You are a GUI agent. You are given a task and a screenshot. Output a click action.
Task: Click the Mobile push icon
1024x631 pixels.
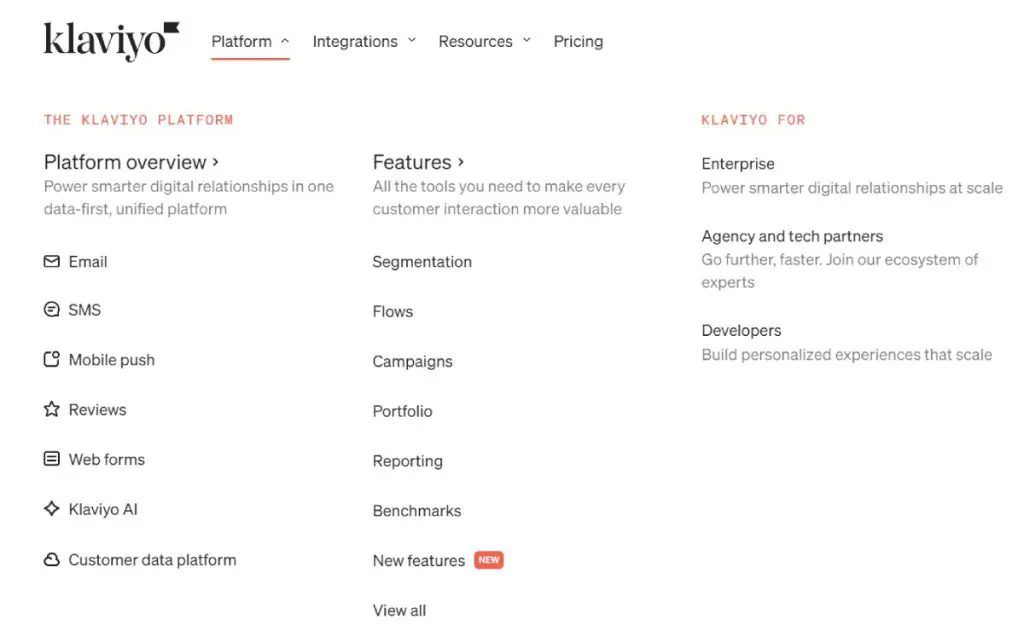click(x=52, y=360)
